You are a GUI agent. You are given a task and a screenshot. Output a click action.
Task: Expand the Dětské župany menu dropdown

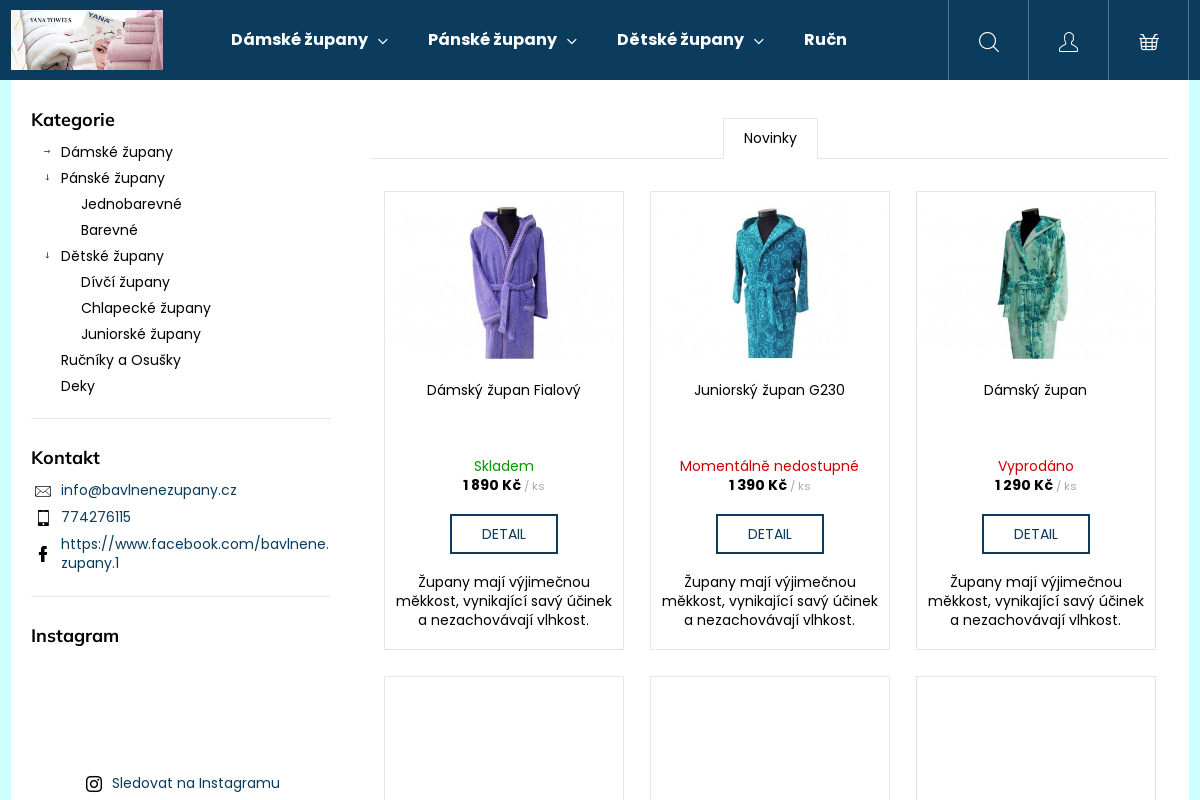pyautogui.click(x=759, y=41)
